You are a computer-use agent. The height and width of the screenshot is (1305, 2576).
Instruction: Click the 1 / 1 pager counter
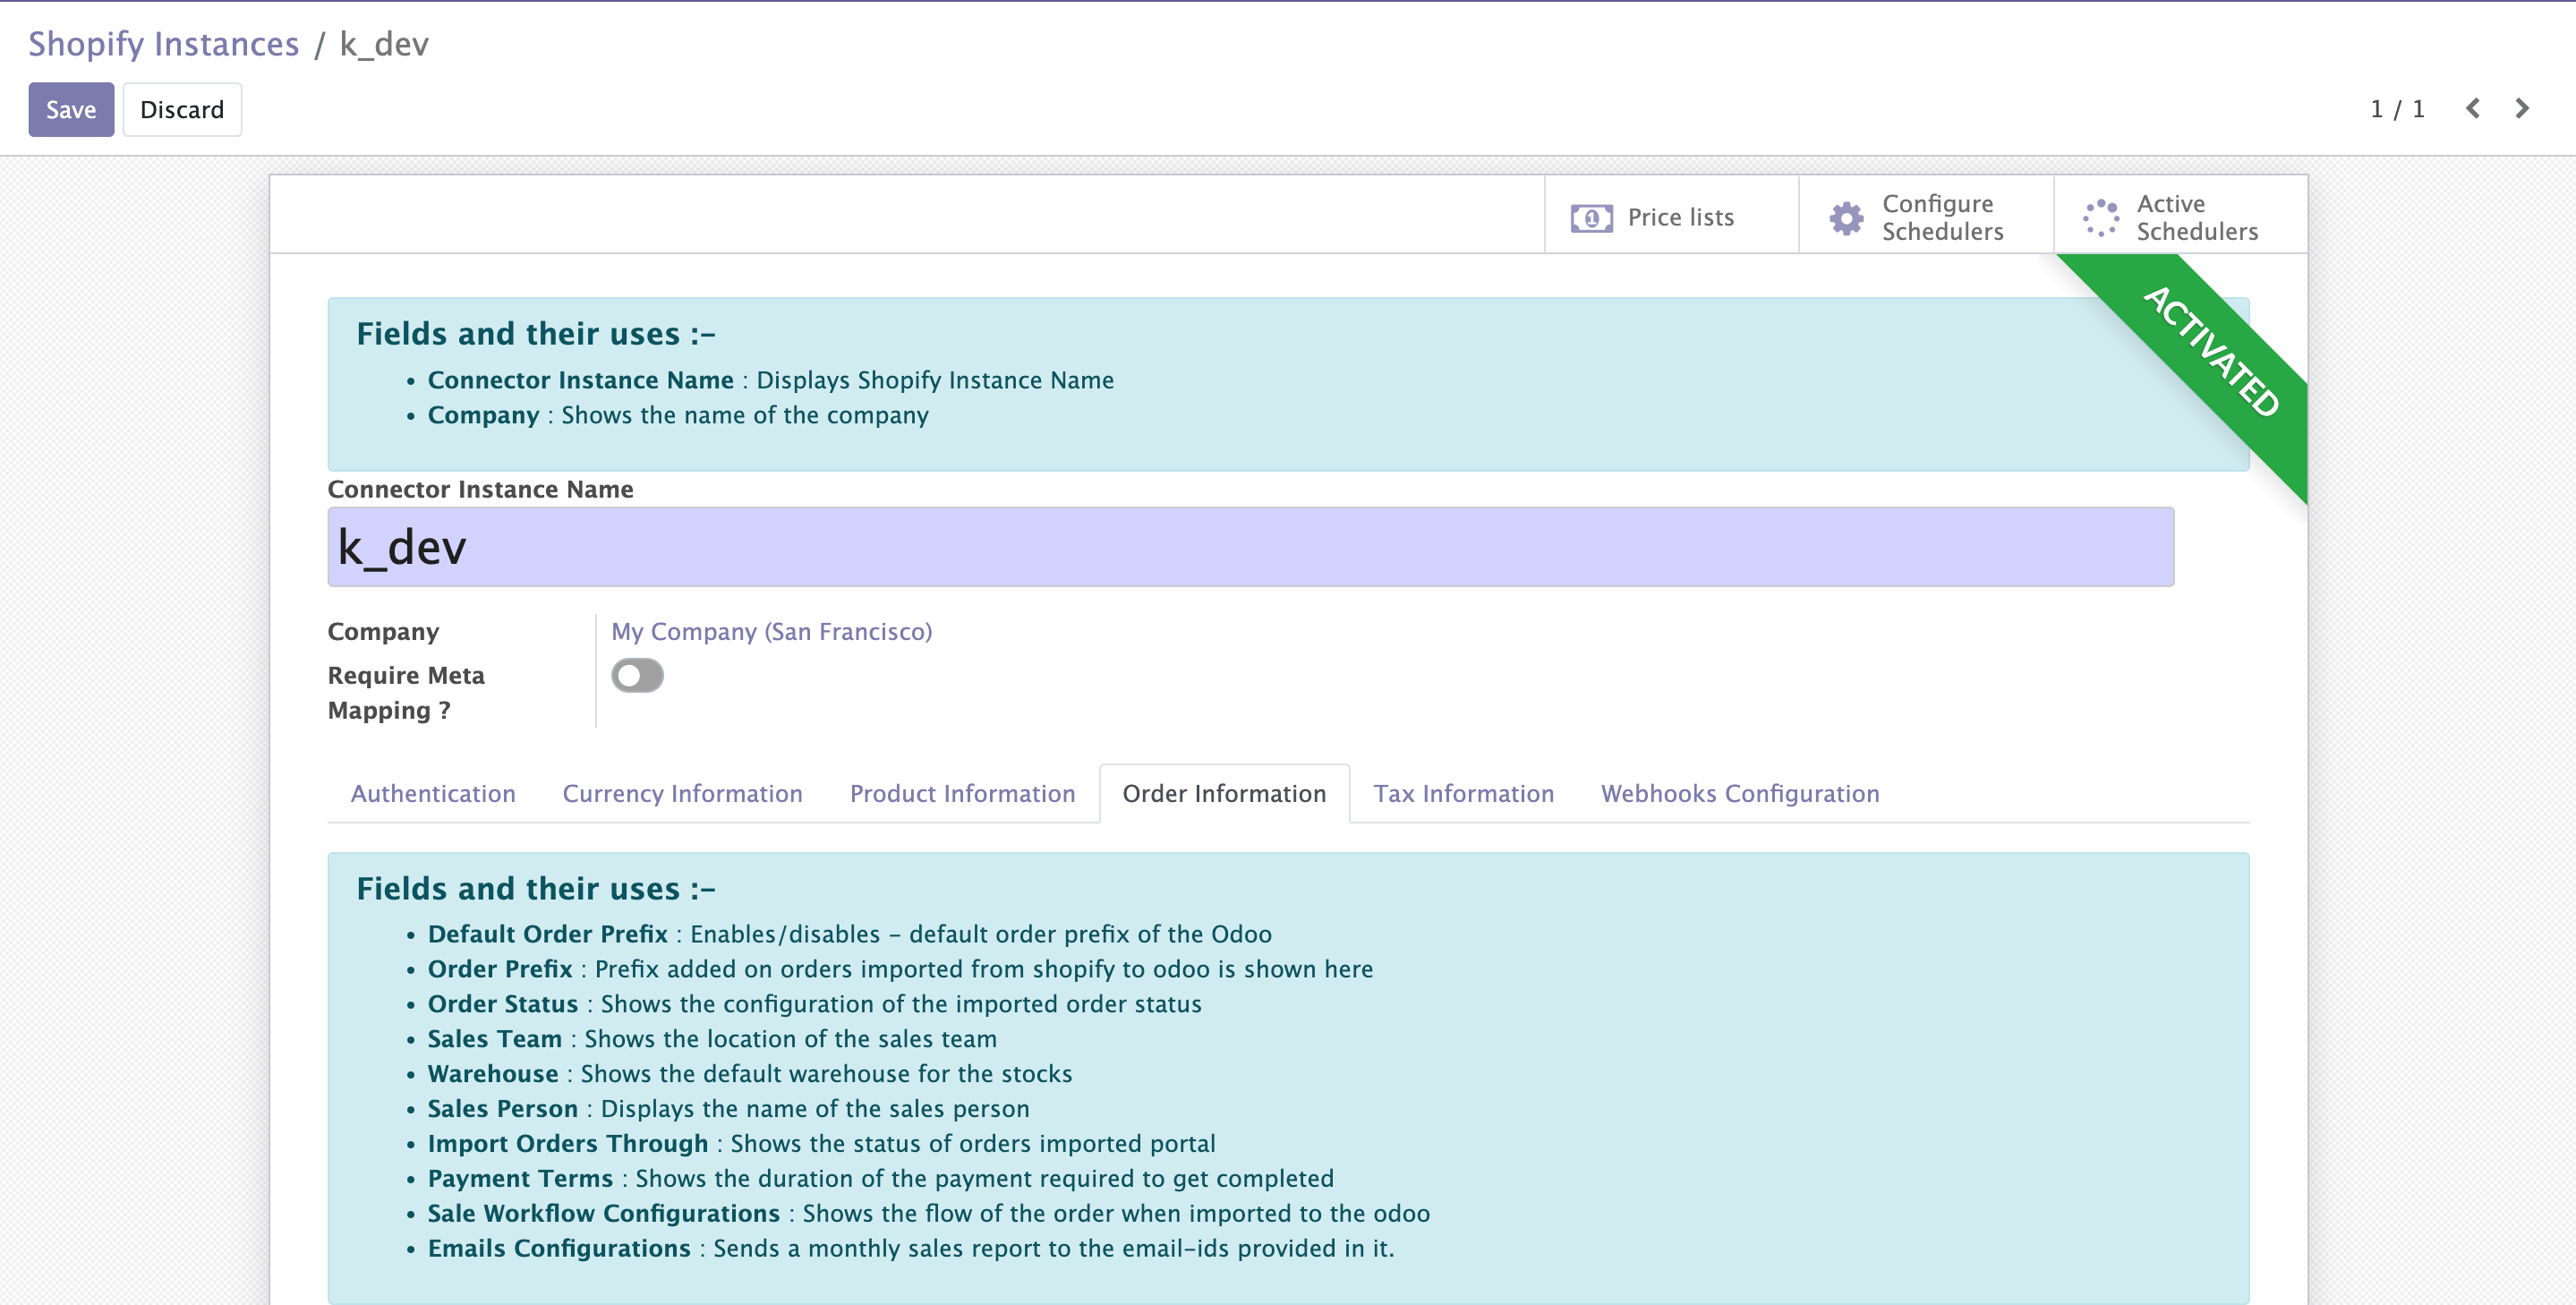pos(2397,109)
